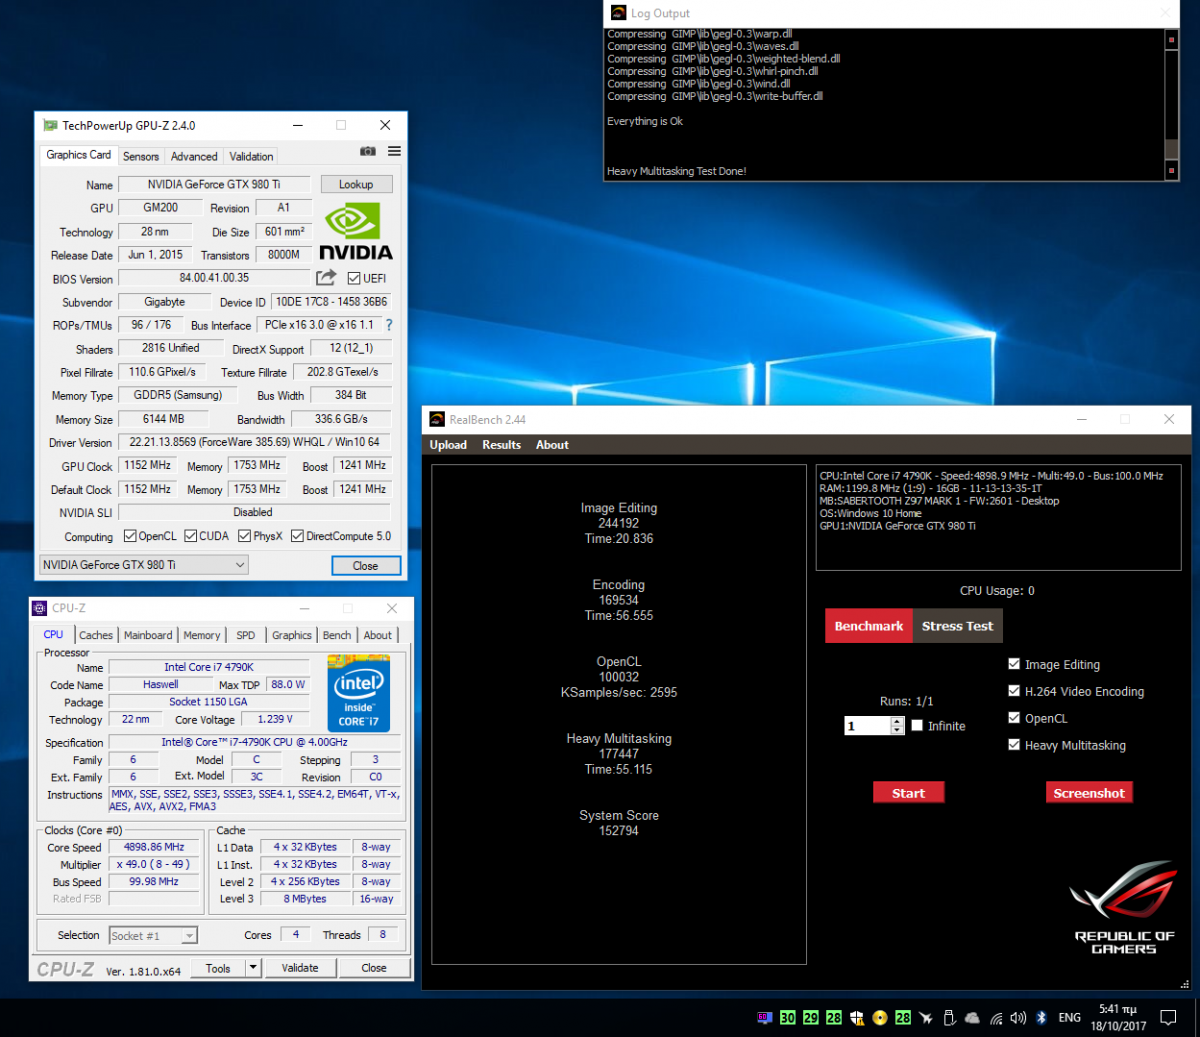Click the Lookup button in GPU-Z

pos(356,184)
